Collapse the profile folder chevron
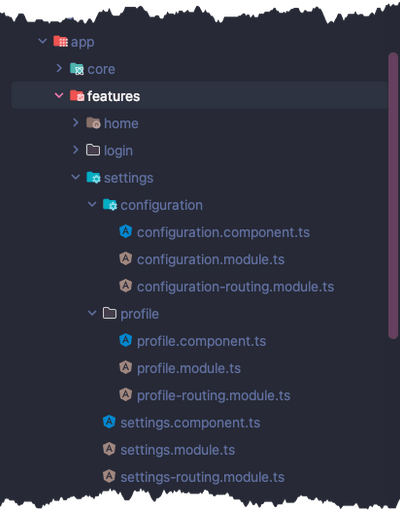Viewport: 400px width, 511px height. click(x=92, y=313)
